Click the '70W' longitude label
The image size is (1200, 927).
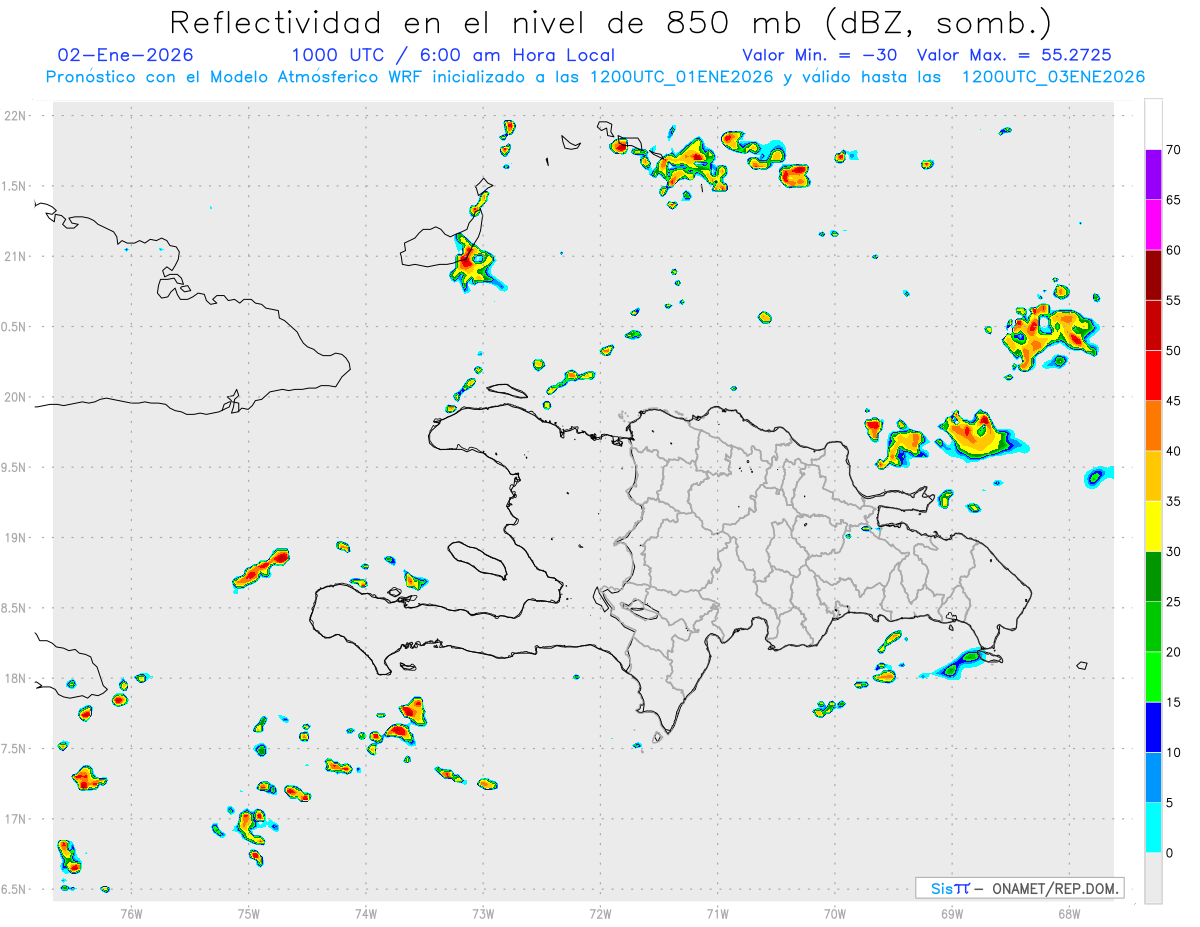[x=834, y=913]
